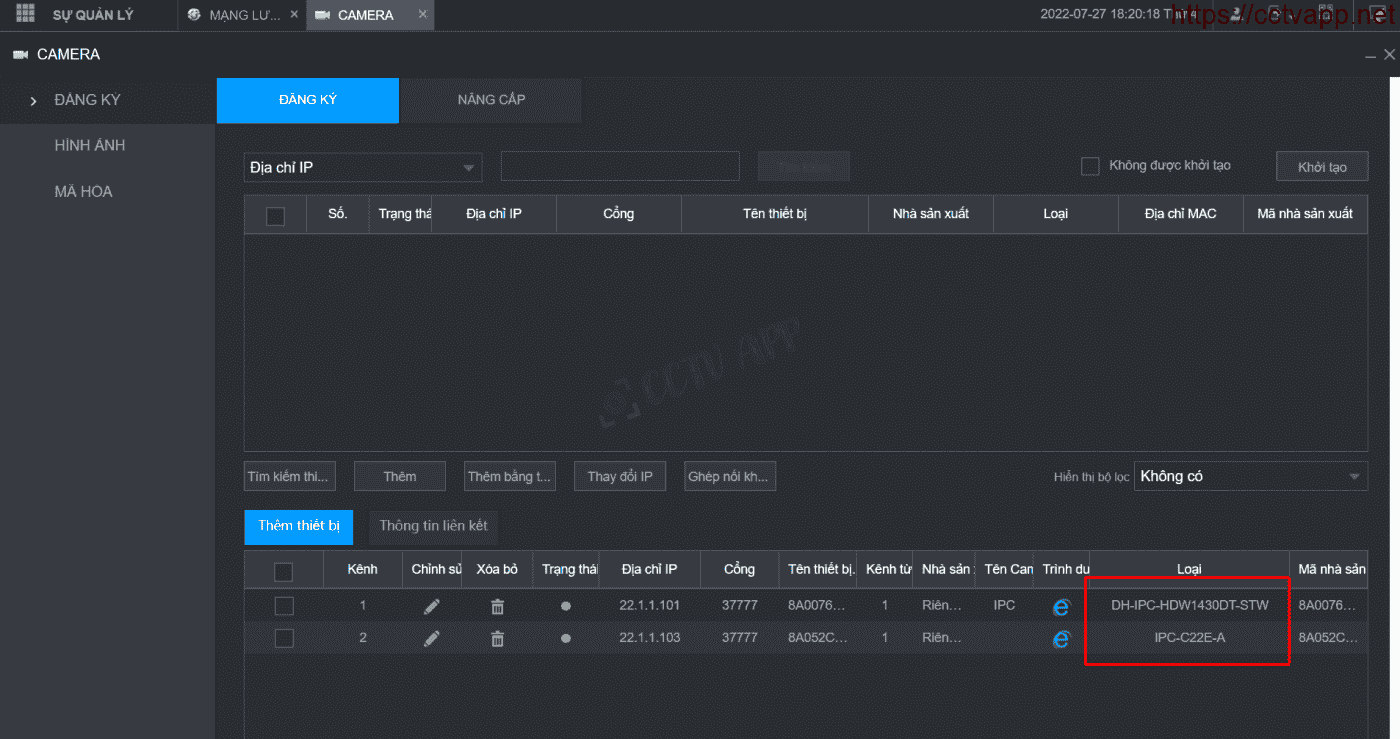
Task: Open the main menu grid icon
Action: pyautogui.click(x=25, y=14)
